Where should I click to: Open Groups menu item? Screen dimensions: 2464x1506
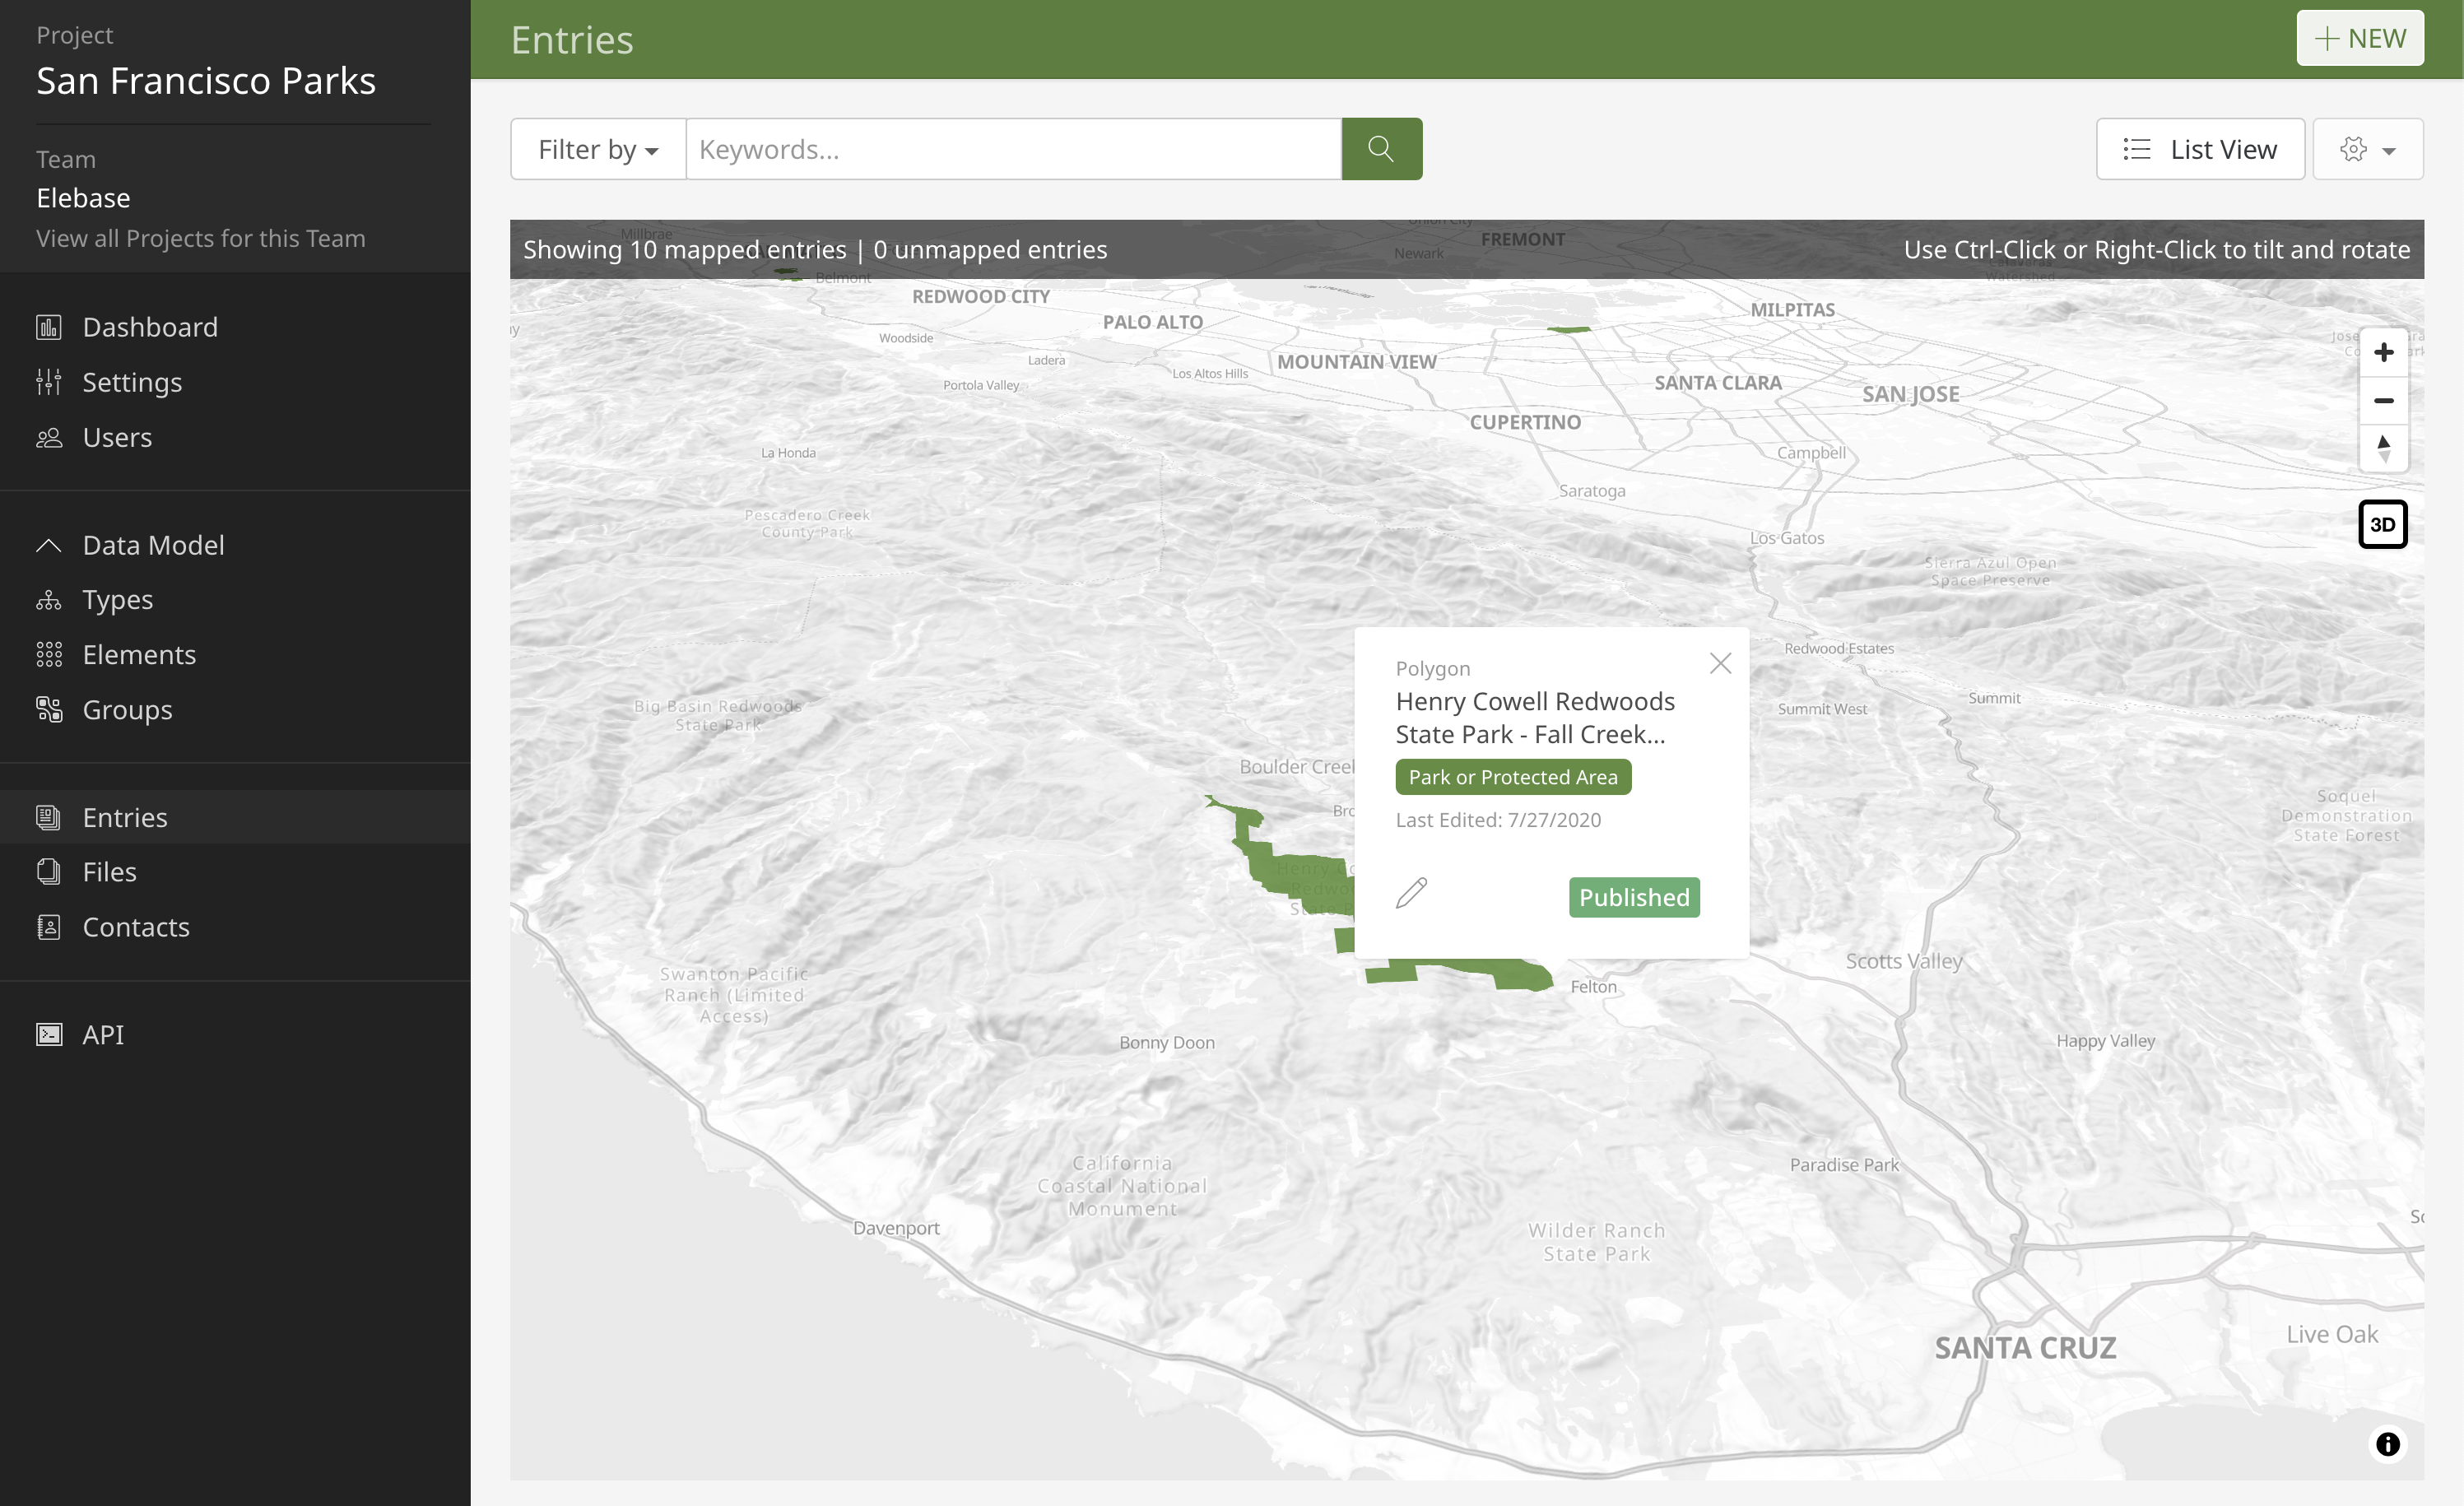127,710
